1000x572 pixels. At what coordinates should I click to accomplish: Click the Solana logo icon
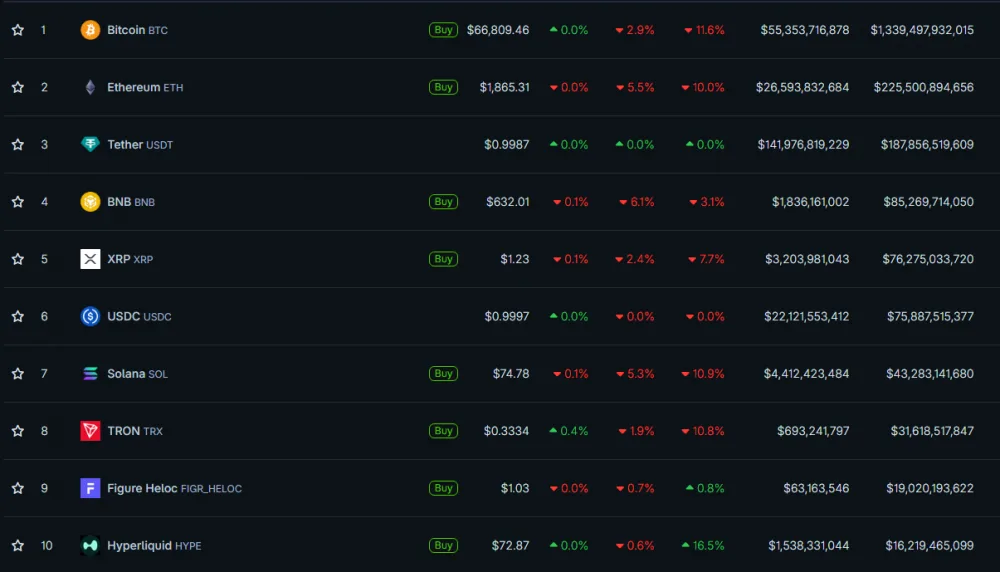pyautogui.click(x=90, y=374)
